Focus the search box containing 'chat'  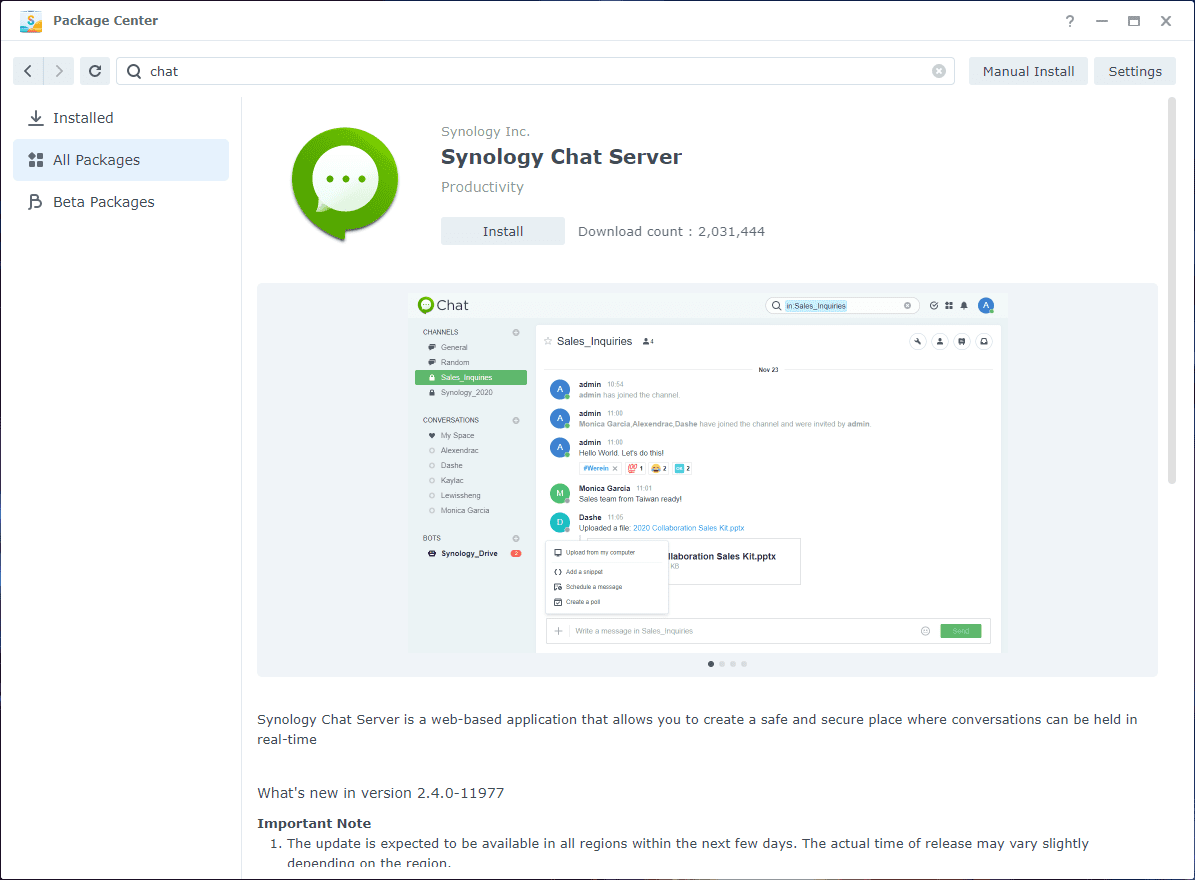pyautogui.click(x=535, y=71)
